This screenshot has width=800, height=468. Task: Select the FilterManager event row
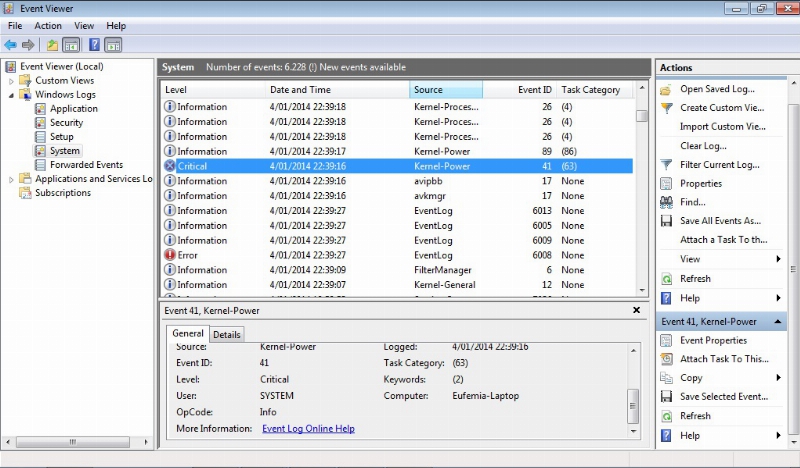(398, 270)
